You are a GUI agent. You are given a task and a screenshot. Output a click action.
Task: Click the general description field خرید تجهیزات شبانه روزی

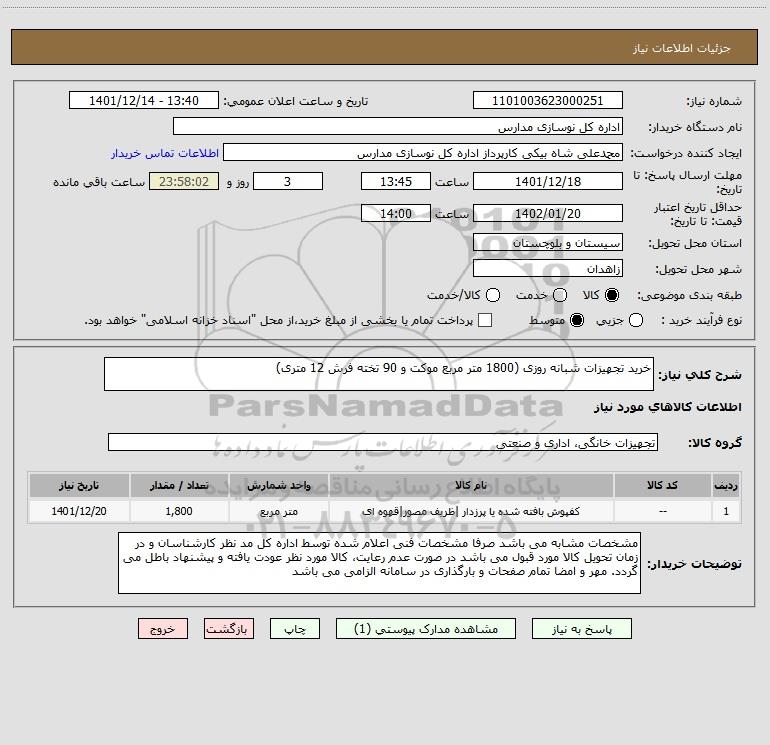(379, 374)
